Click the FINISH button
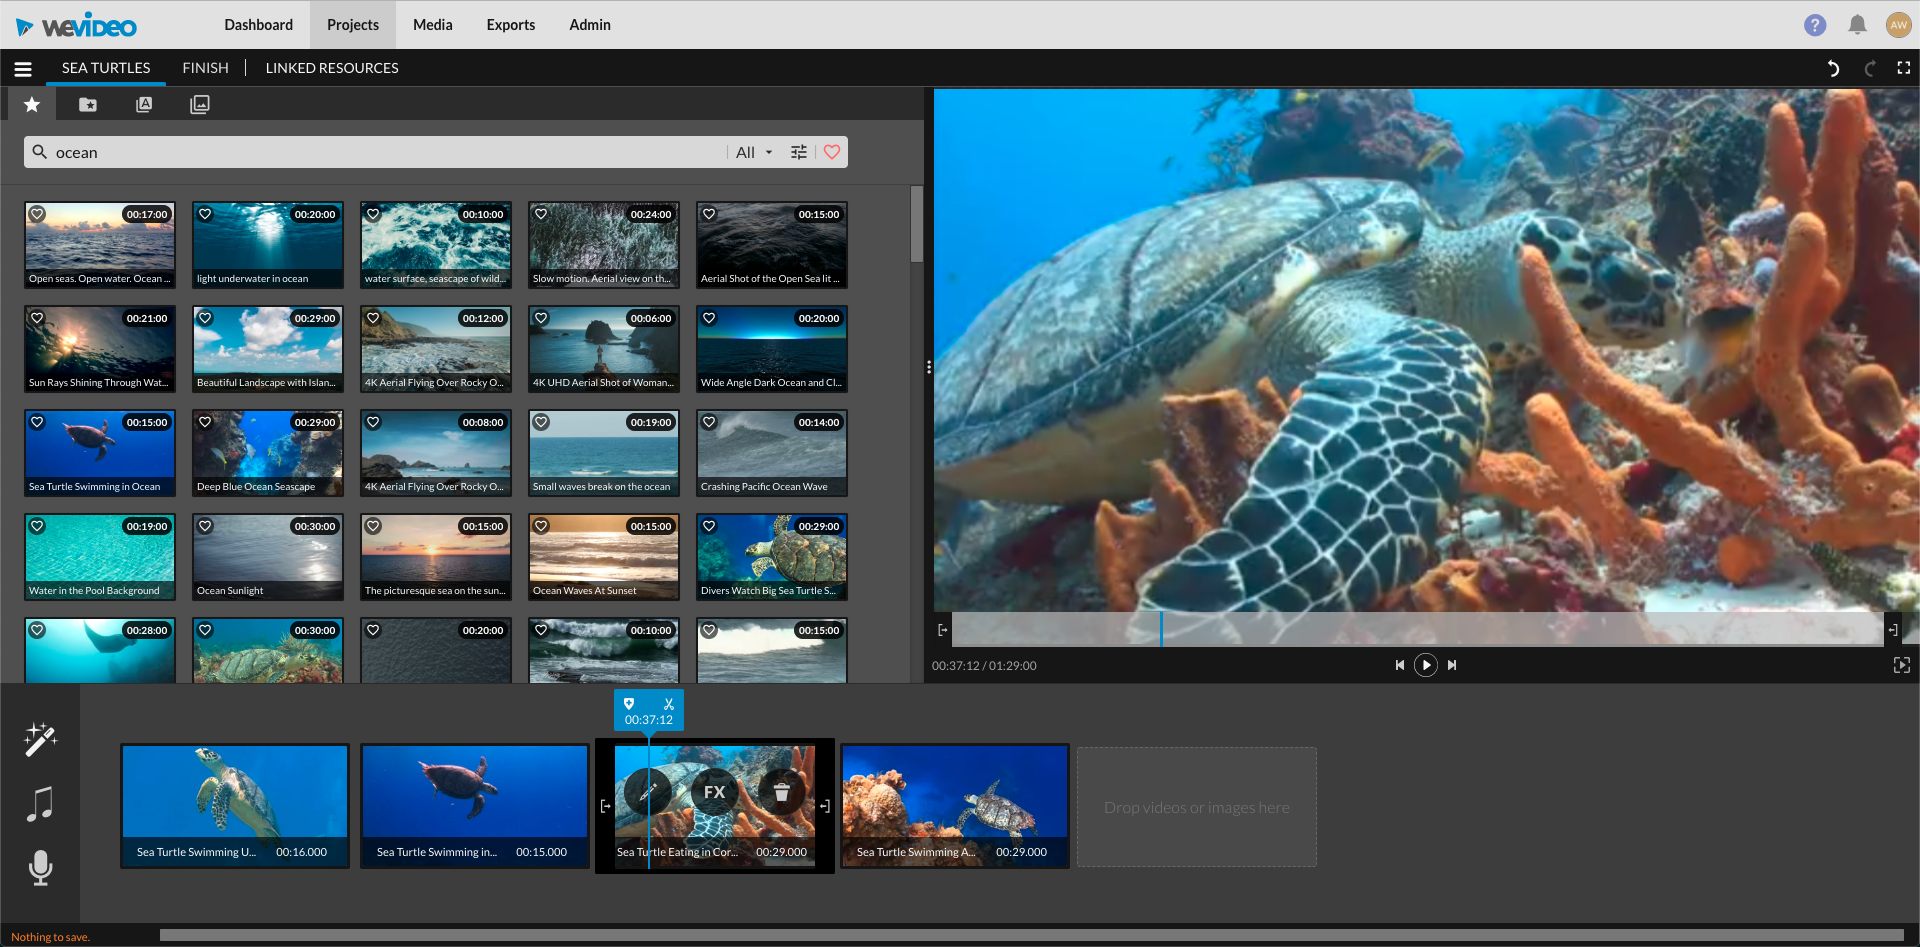Viewport: 1920px width, 947px height. pyautogui.click(x=205, y=67)
